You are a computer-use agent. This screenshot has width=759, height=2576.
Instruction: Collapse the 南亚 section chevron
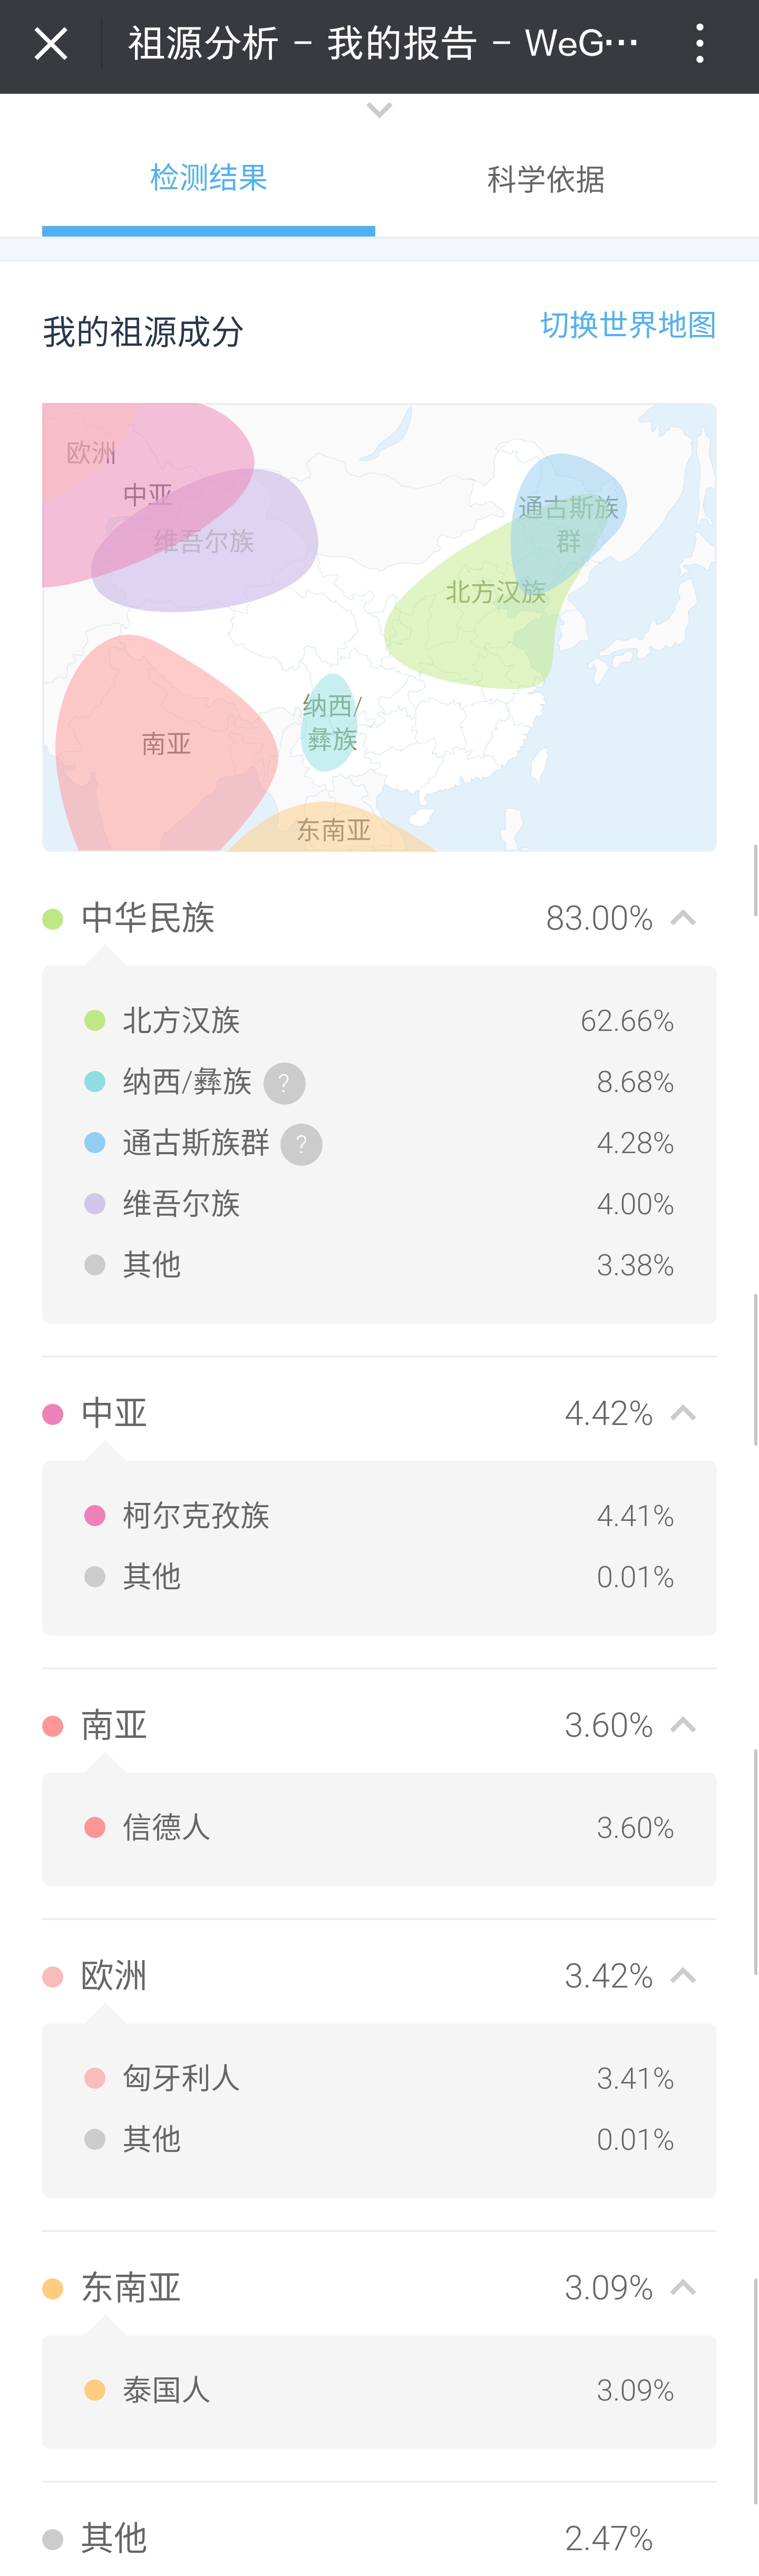[683, 1725]
